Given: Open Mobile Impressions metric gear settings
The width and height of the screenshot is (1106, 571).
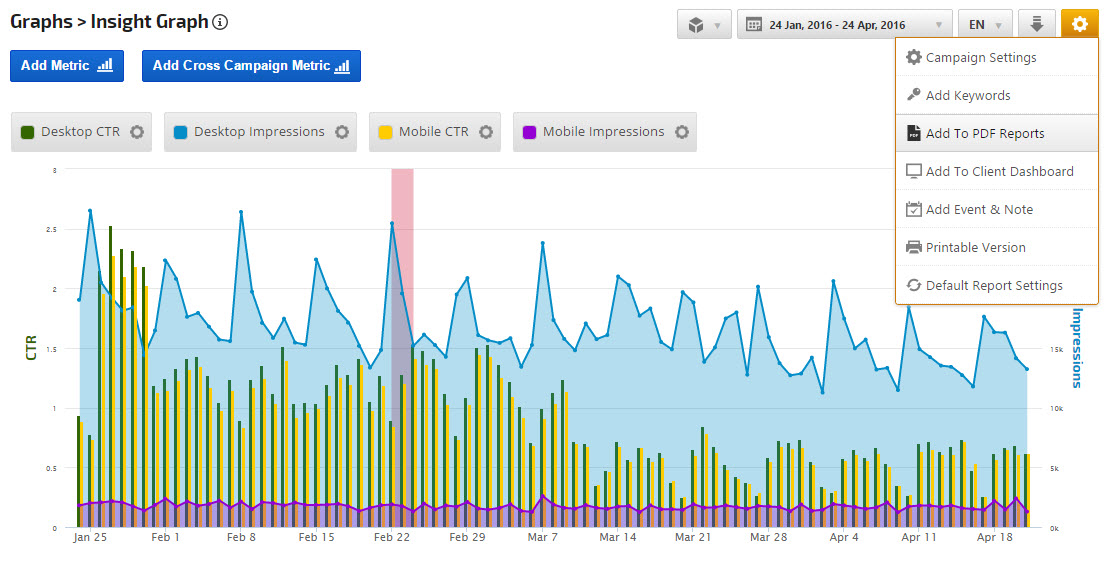Looking at the screenshot, I should (682, 132).
